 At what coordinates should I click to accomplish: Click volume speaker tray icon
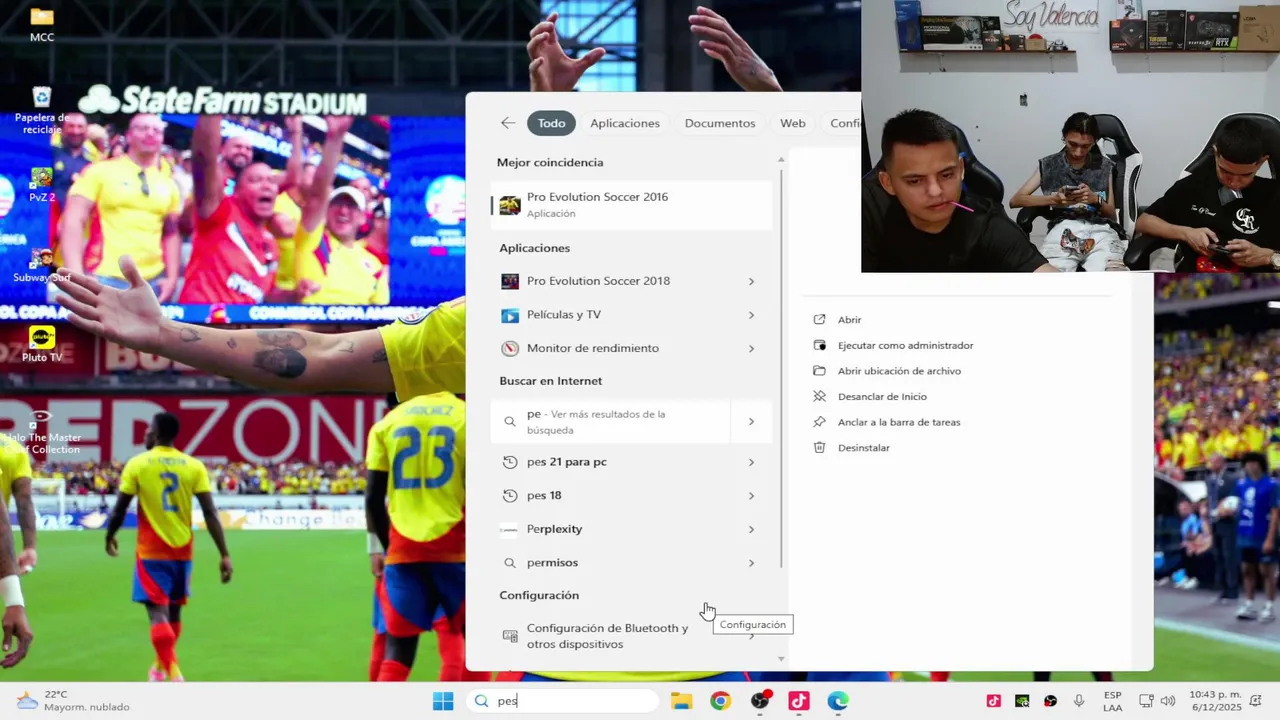1167,701
